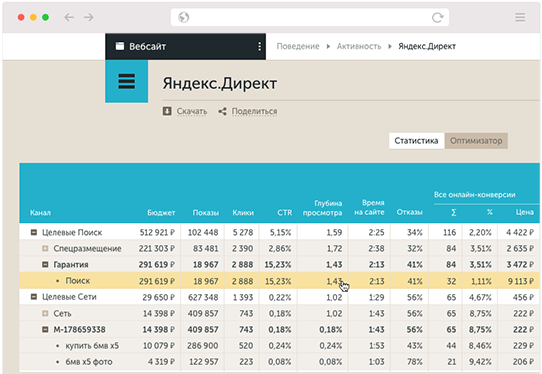Collapse the M-178659338 row

pyautogui.click(x=45, y=329)
